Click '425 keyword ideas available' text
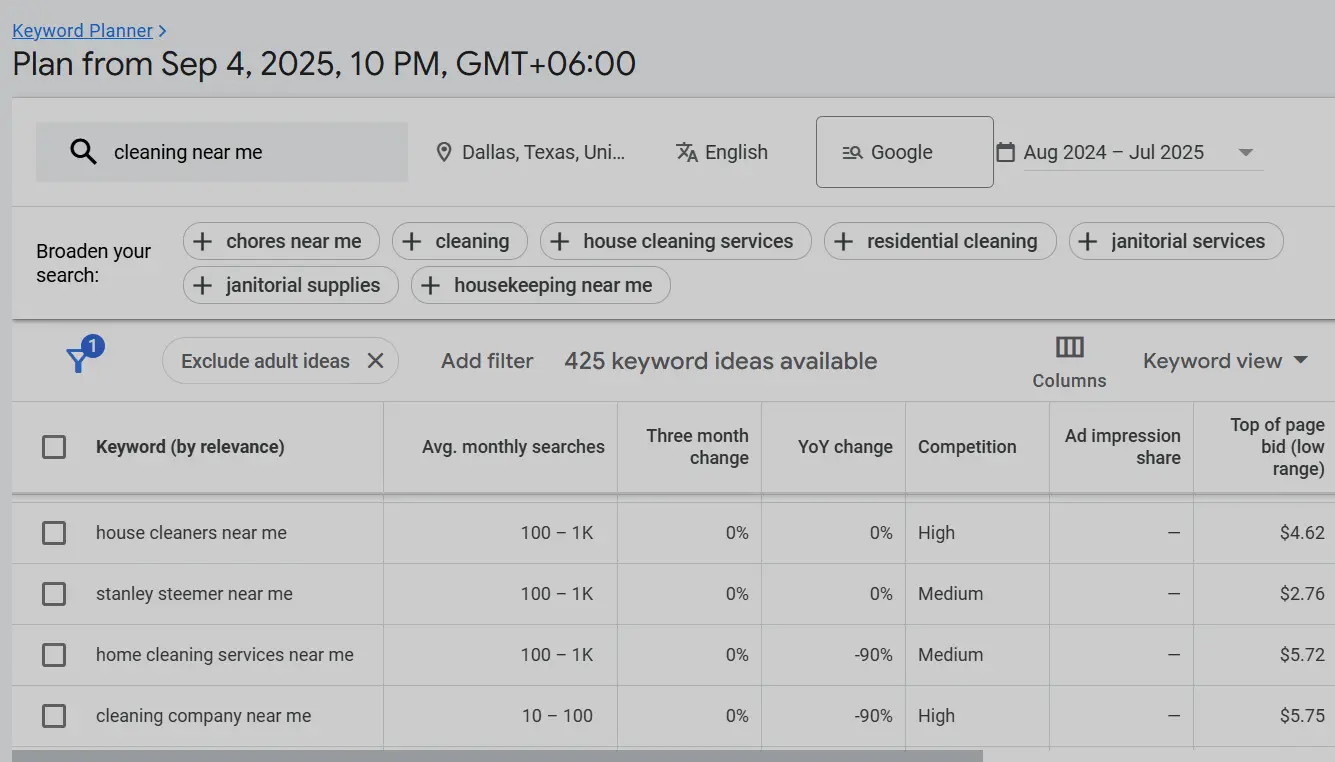Viewport: 1335px width, 762px height. (x=720, y=361)
